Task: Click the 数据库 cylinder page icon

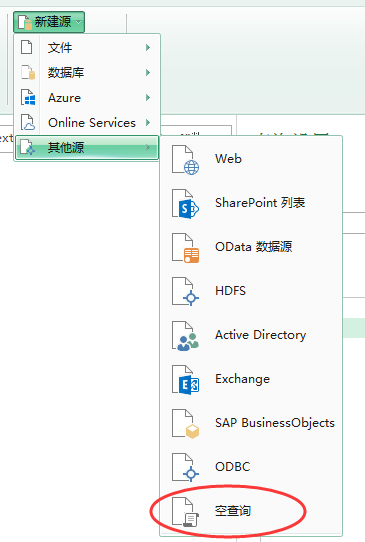Action: click(x=28, y=73)
